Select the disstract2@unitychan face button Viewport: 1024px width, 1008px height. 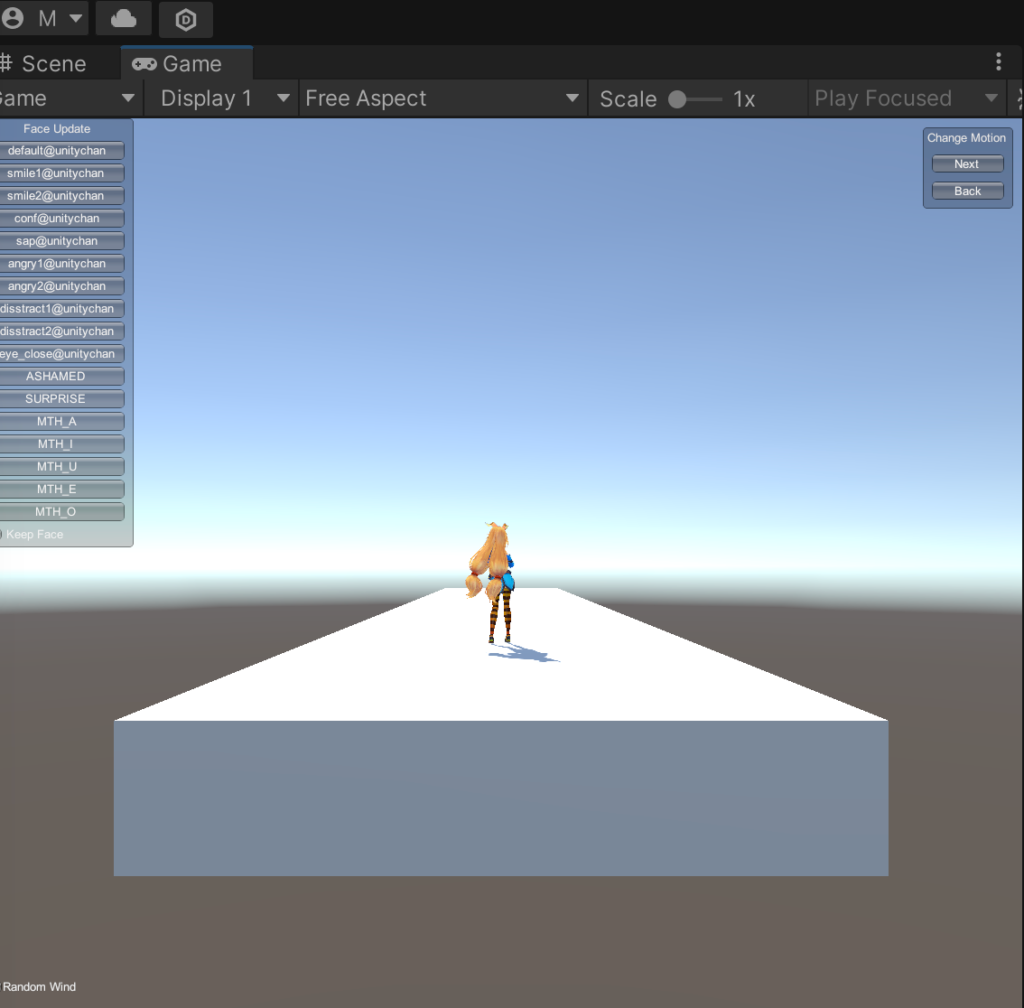[61, 332]
